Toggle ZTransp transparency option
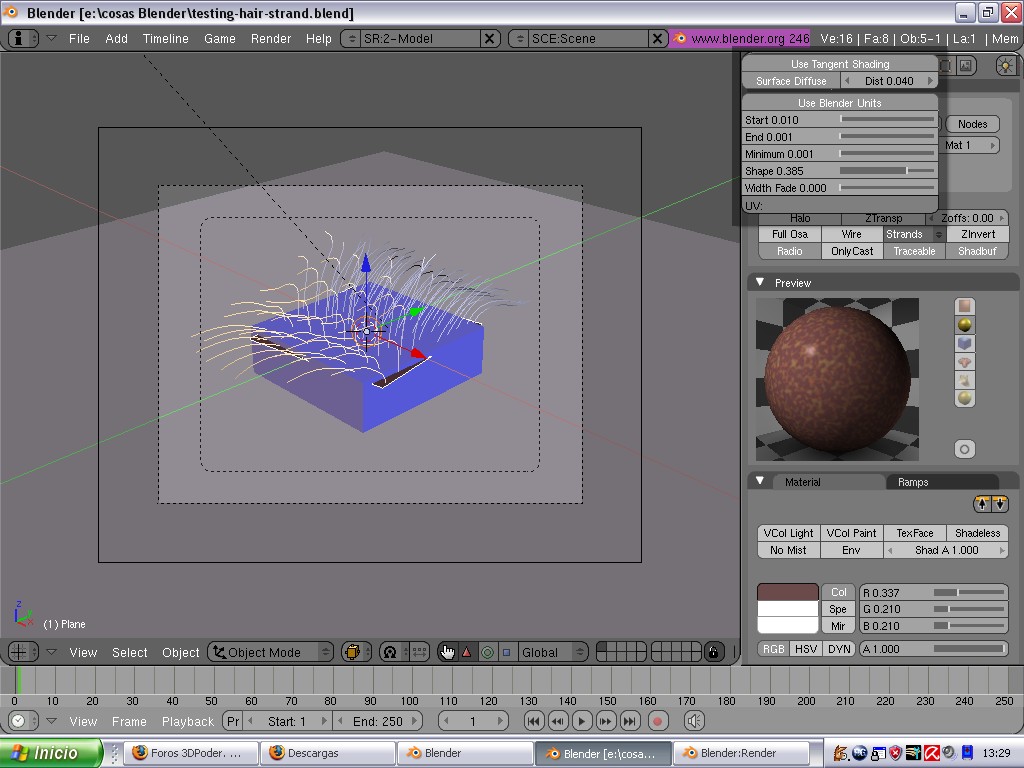 pyautogui.click(x=884, y=218)
